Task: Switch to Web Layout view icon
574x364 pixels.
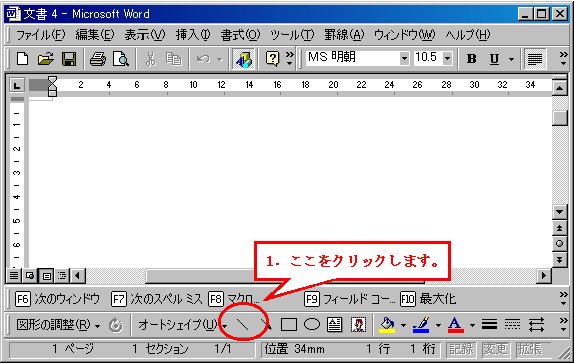Action: click(x=30, y=275)
